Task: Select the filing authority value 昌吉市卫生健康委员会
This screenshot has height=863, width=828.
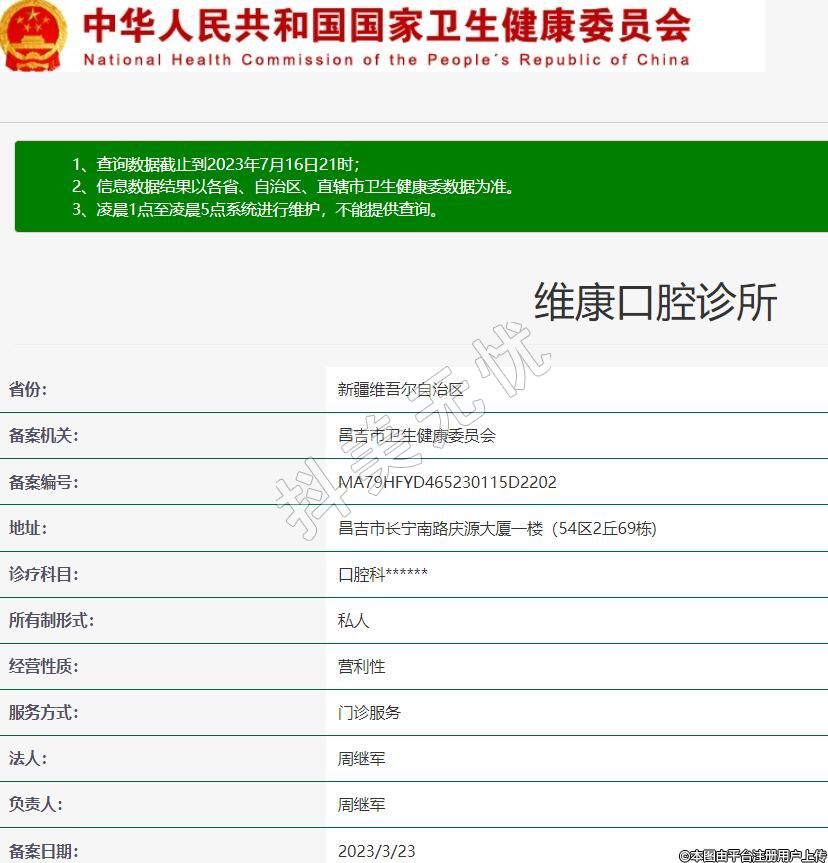Action: (x=416, y=436)
